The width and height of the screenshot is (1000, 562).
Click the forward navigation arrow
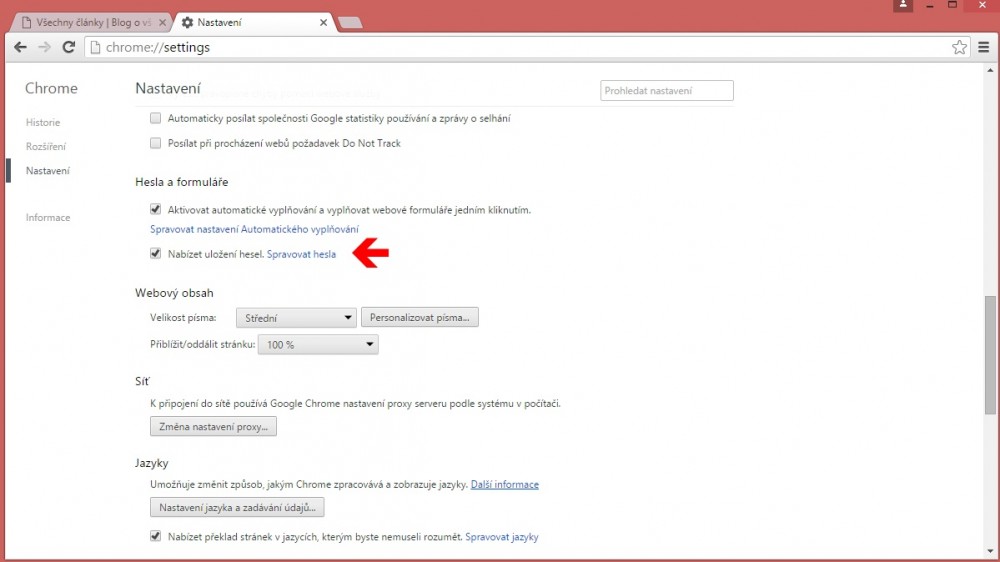44,47
